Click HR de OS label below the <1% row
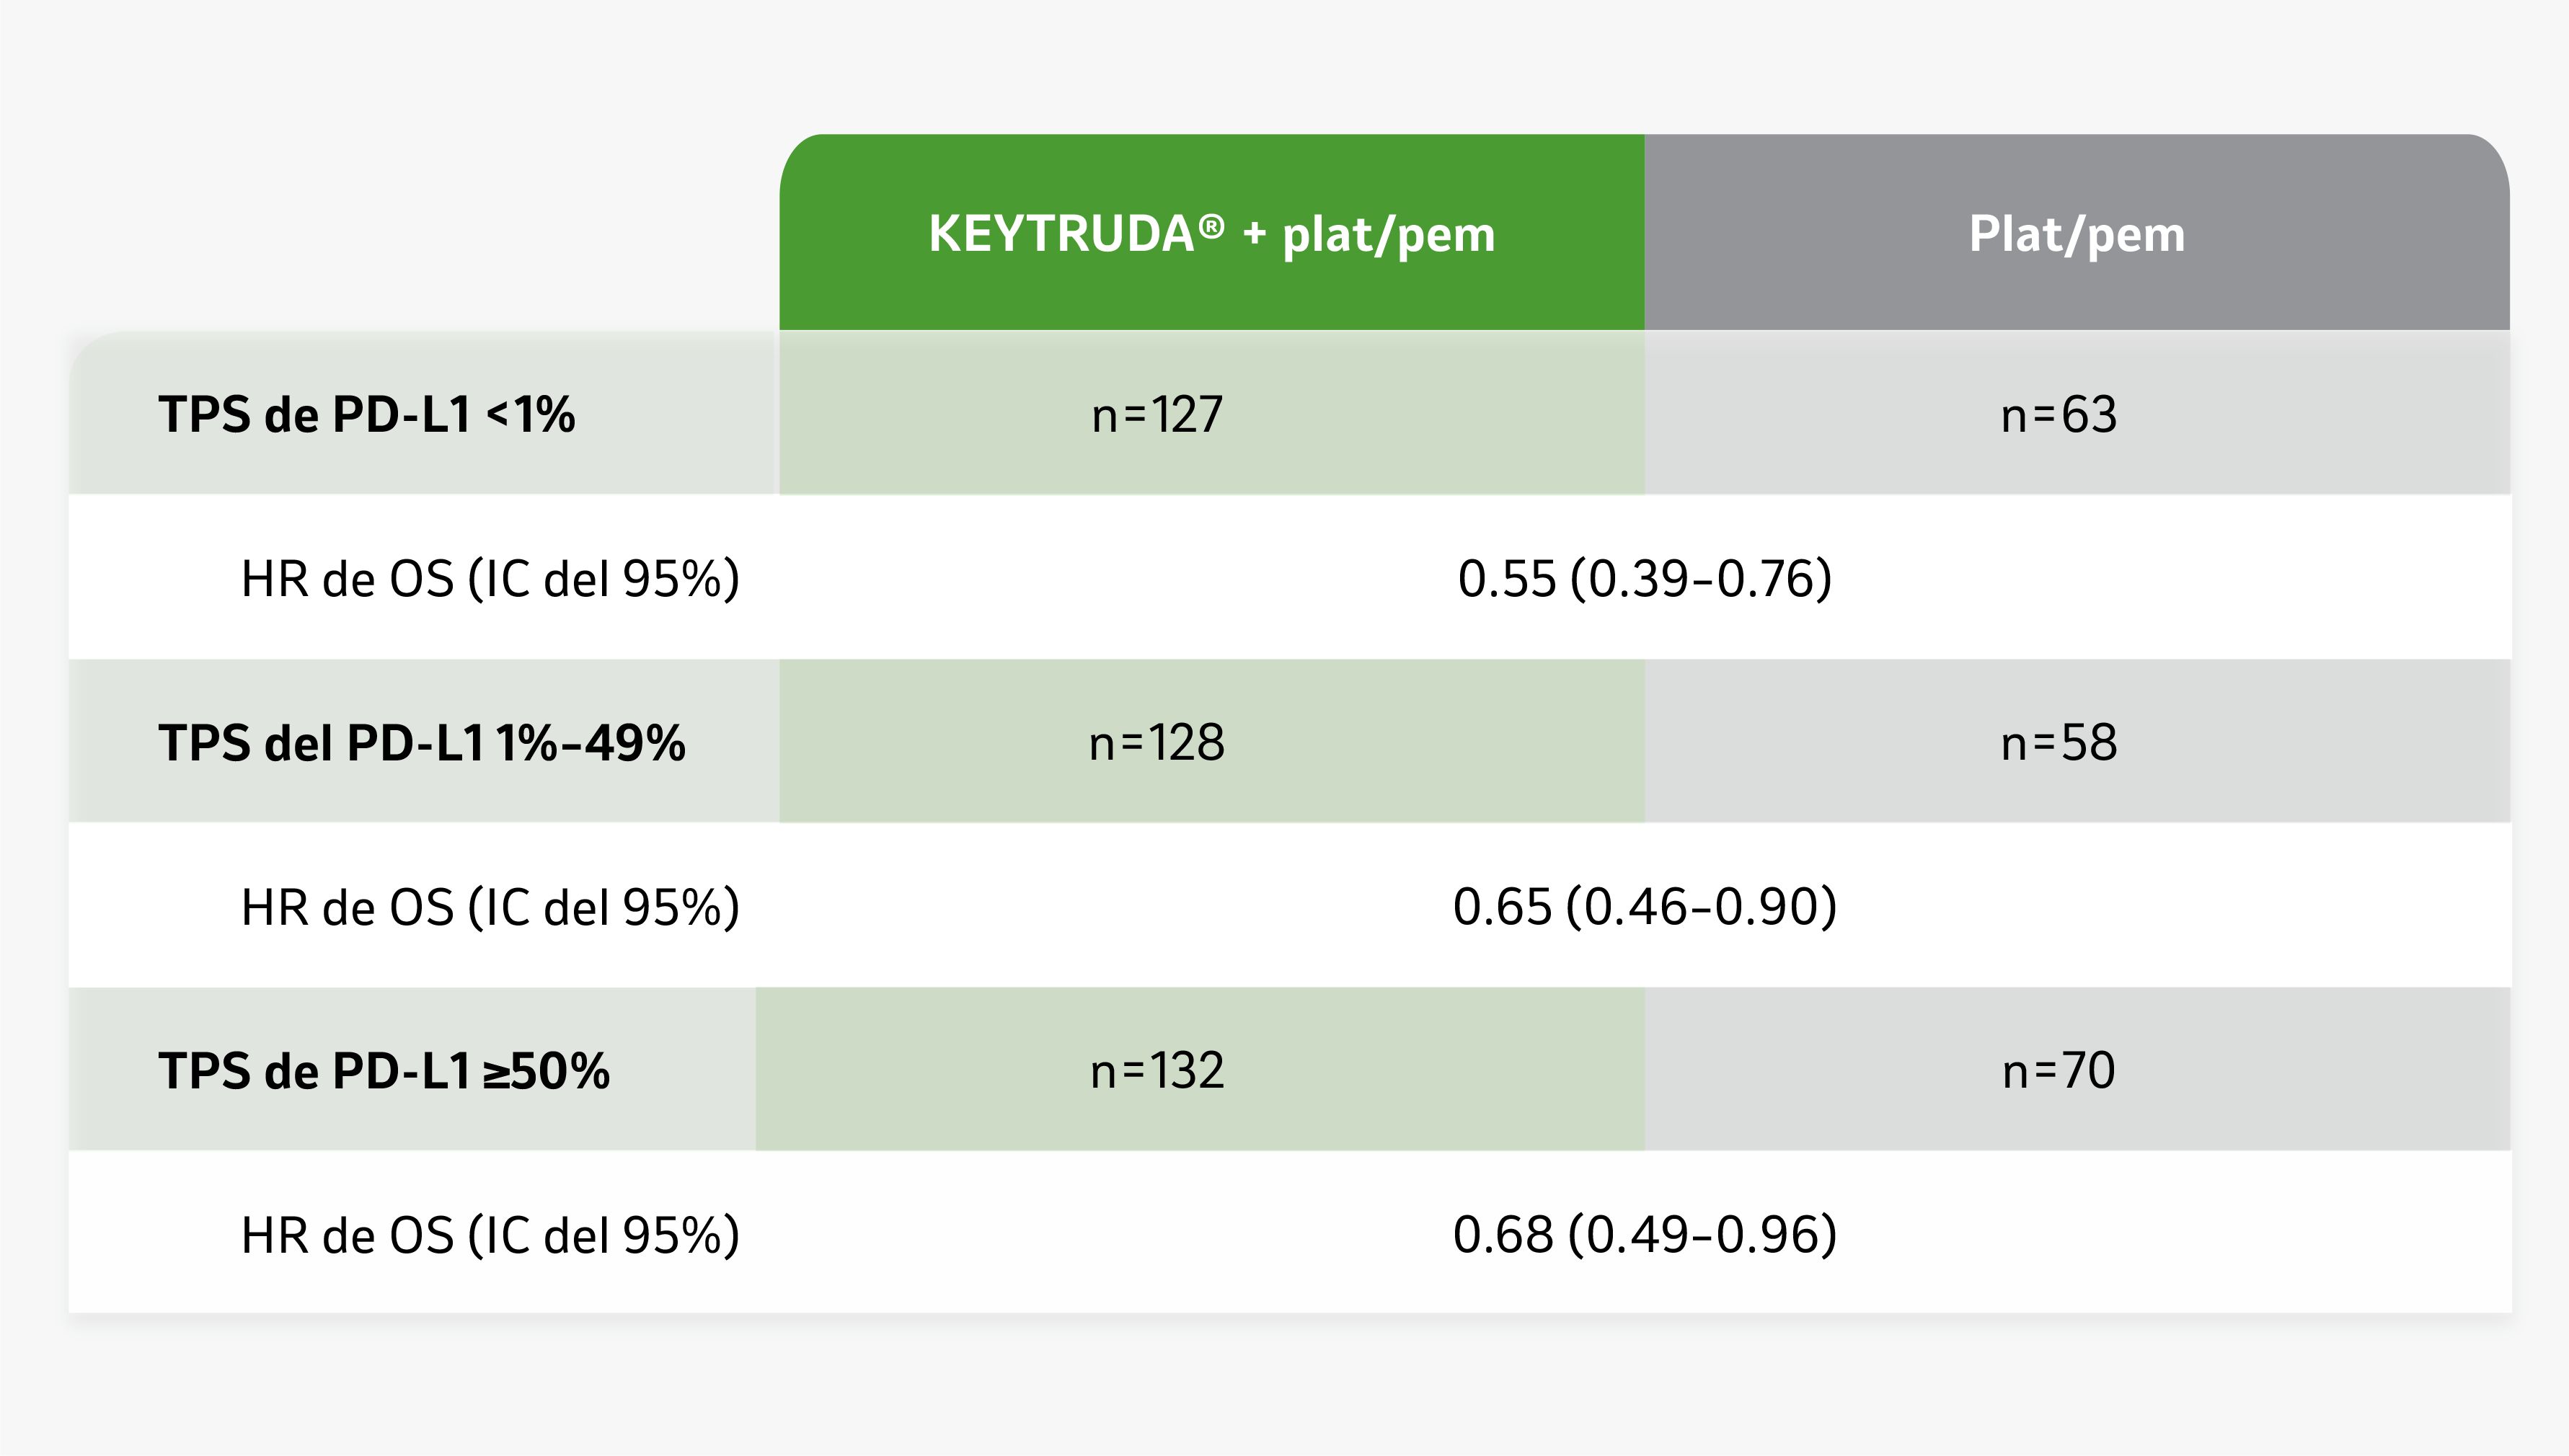The image size is (2569, 1456). point(490,579)
